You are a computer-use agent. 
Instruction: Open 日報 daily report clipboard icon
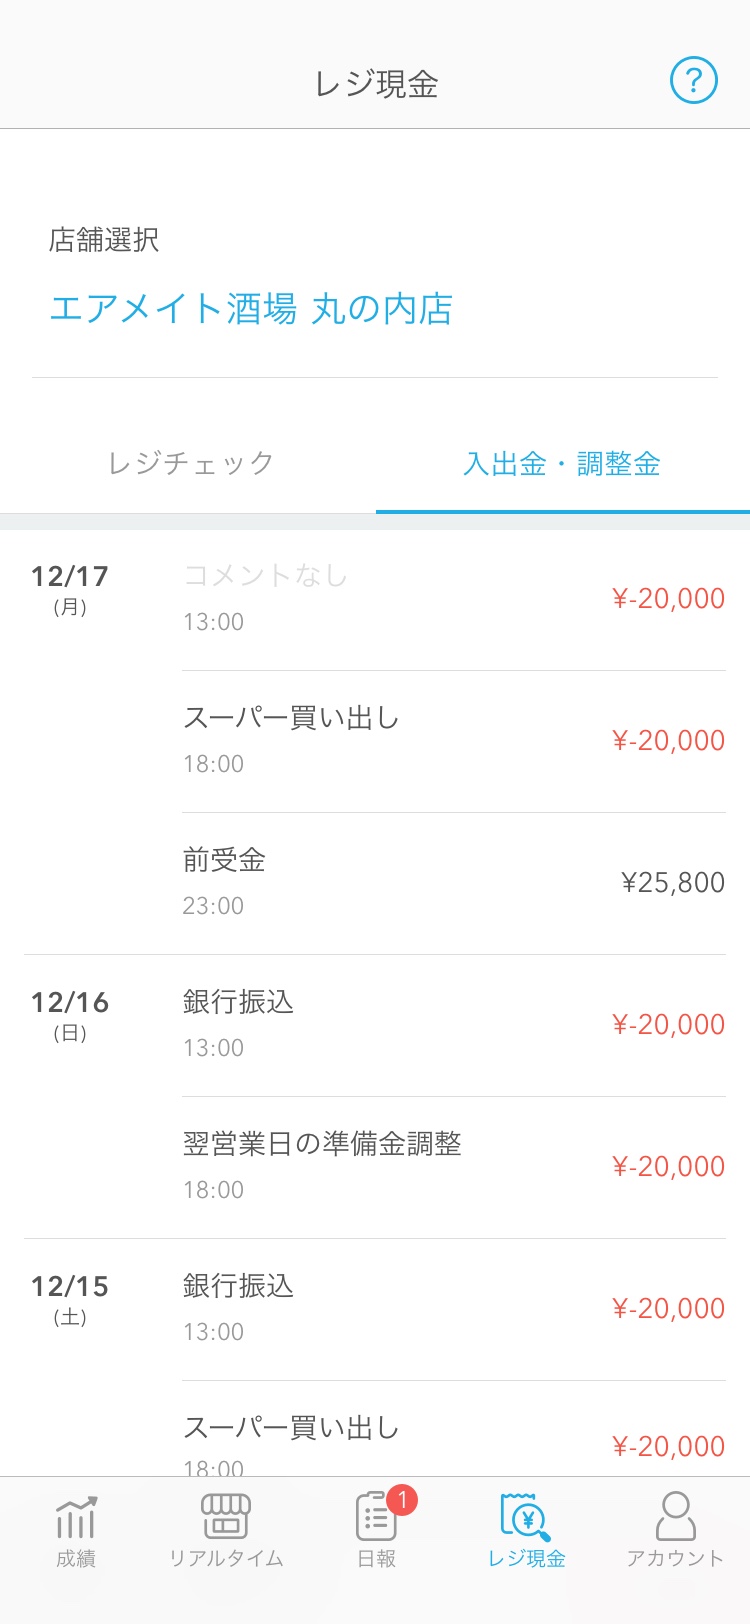tap(377, 1517)
